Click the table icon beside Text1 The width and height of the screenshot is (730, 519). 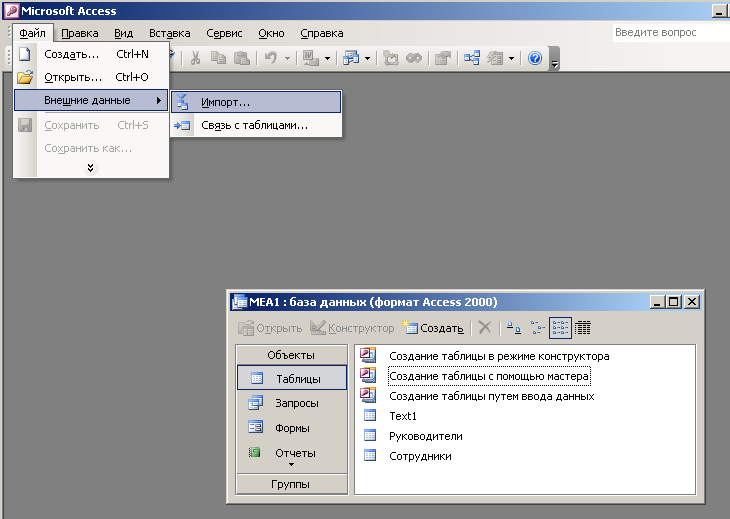click(370, 415)
